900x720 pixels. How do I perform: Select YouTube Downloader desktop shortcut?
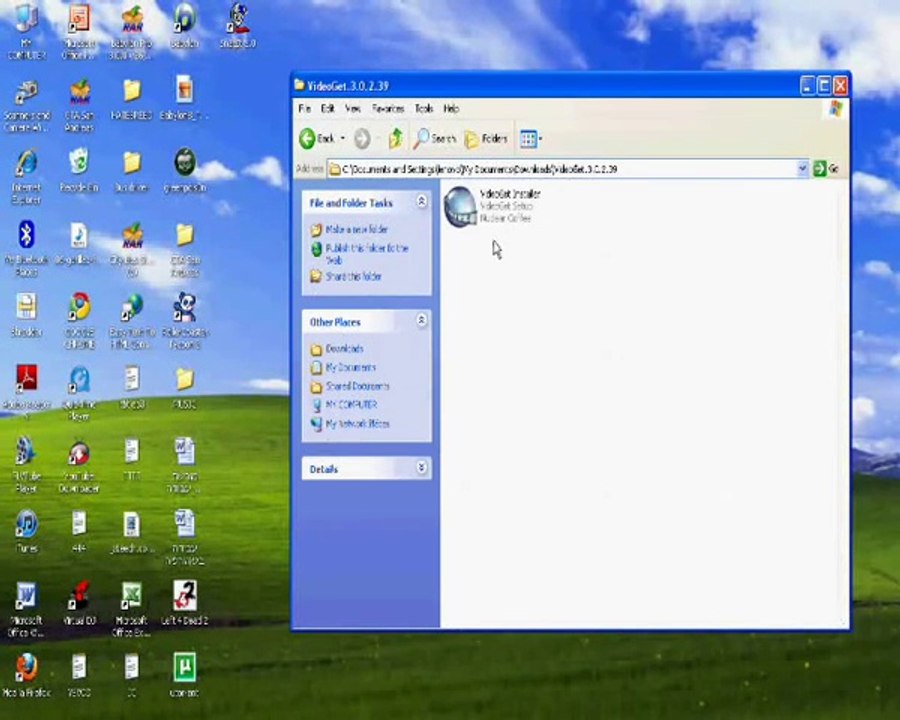click(79, 466)
